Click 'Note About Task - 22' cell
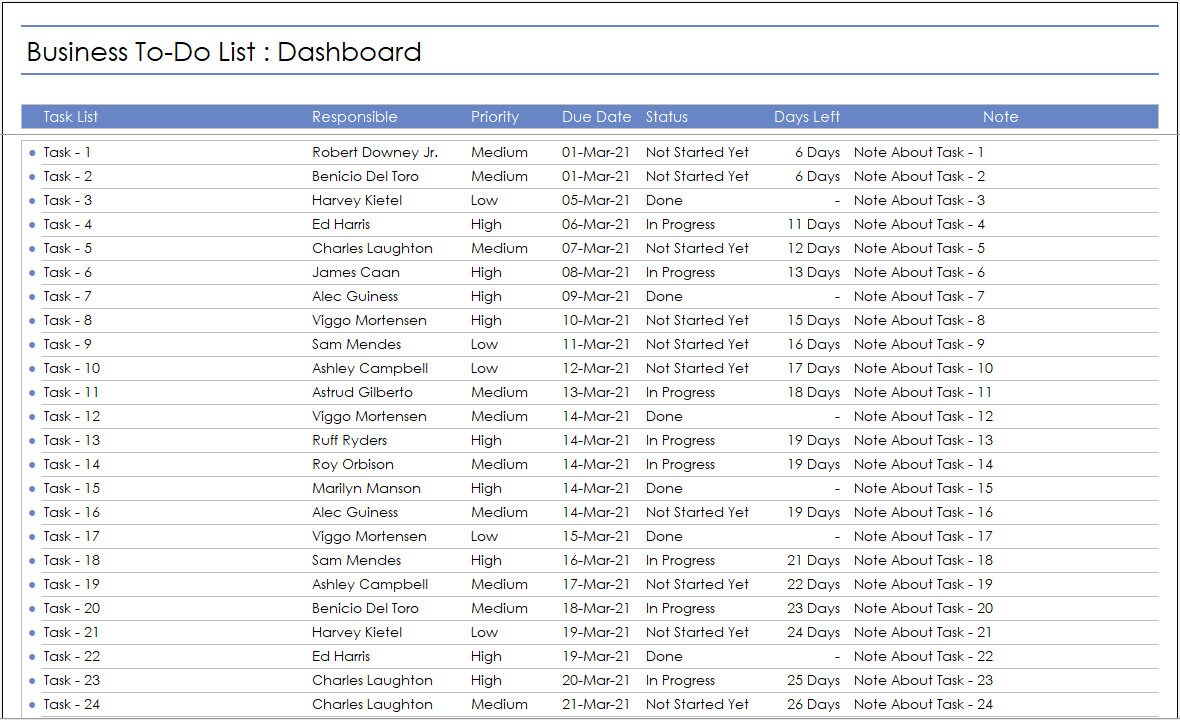The height and width of the screenshot is (720, 1180). (x=923, y=657)
